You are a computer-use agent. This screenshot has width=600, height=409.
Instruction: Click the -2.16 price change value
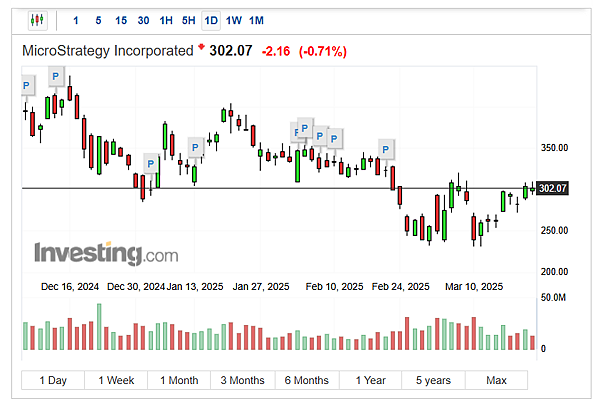276,51
